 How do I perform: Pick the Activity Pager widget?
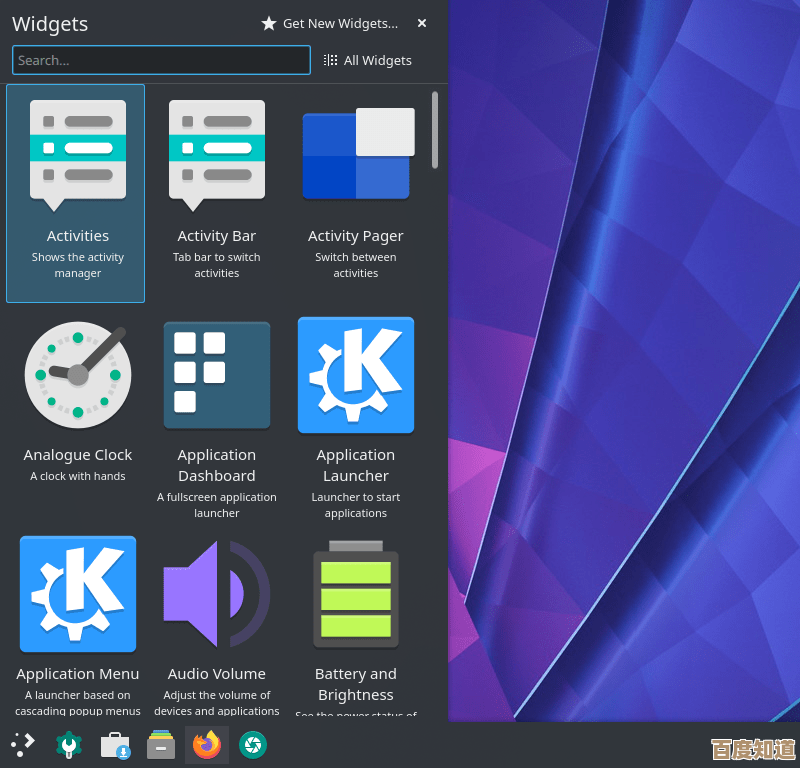click(x=355, y=193)
